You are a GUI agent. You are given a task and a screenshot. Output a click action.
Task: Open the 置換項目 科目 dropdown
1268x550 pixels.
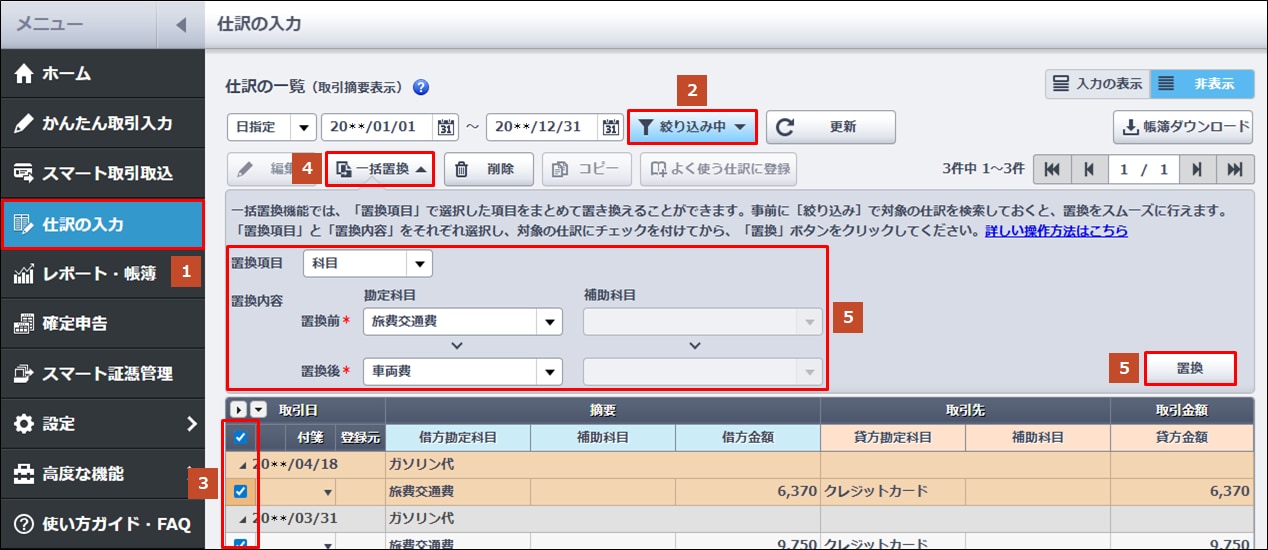[x=419, y=264]
